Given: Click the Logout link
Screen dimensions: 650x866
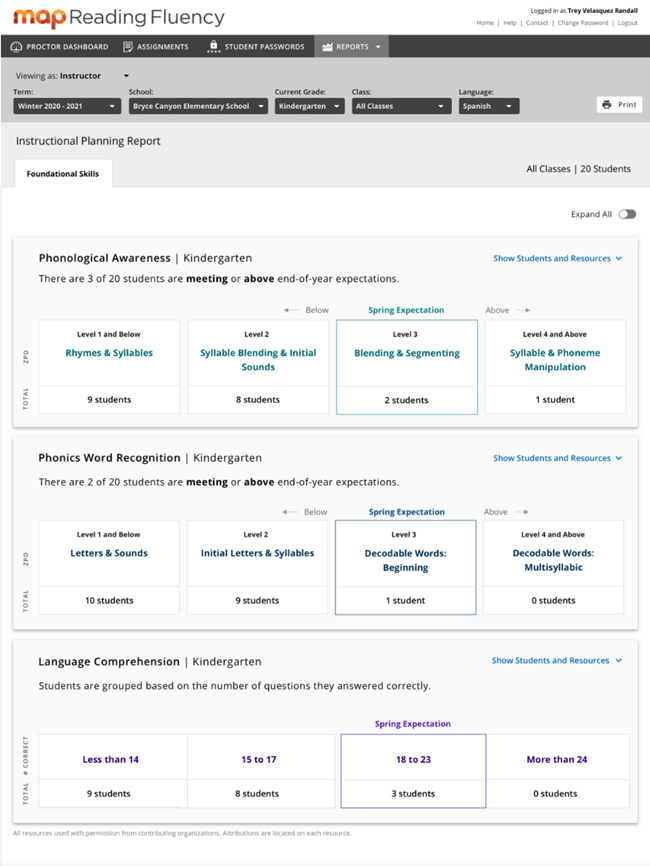Looking at the screenshot, I should coord(628,22).
